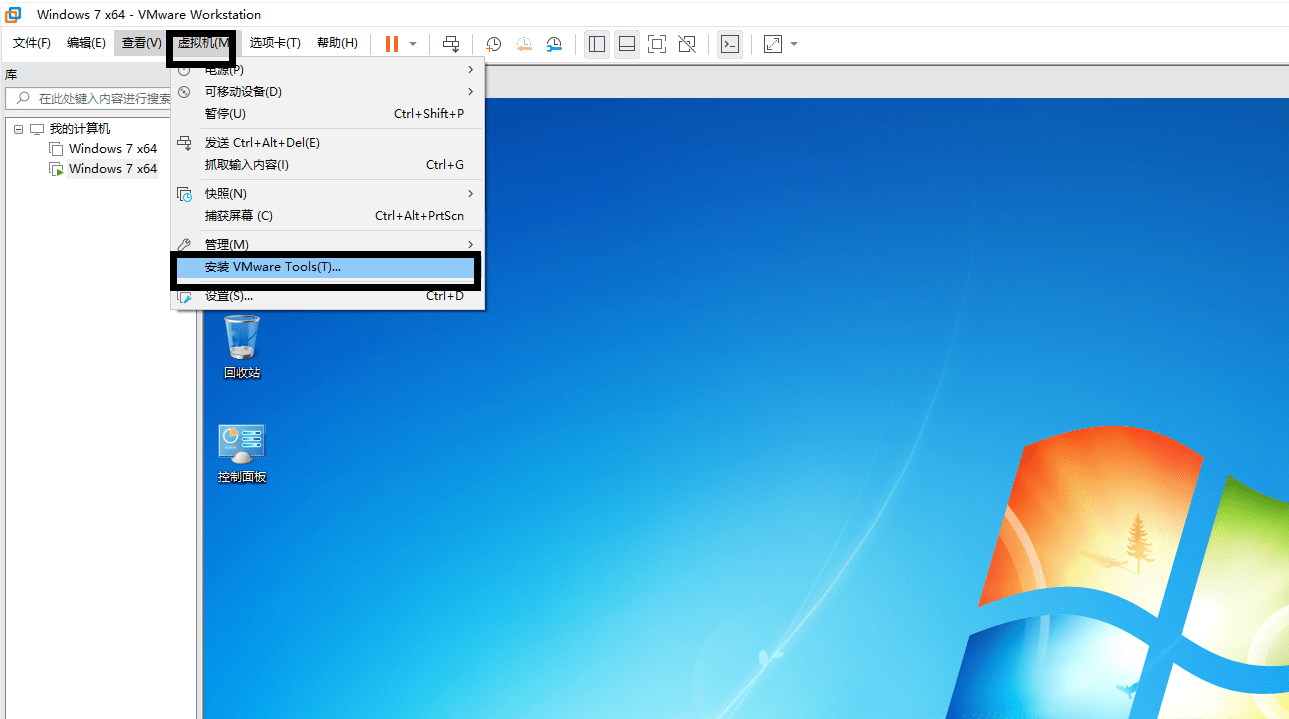This screenshot has height=719, width=1289.
Task: Open the dropdown arrow beside the stretch icon
Action: pos(794,44)
